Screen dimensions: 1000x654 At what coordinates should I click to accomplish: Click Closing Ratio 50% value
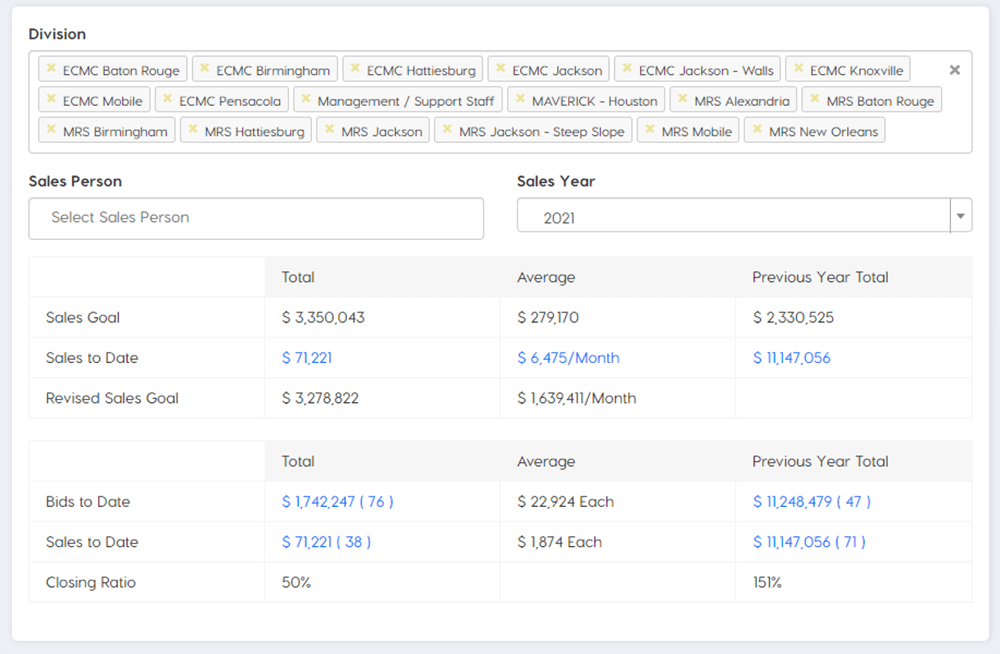pos(297,583)
